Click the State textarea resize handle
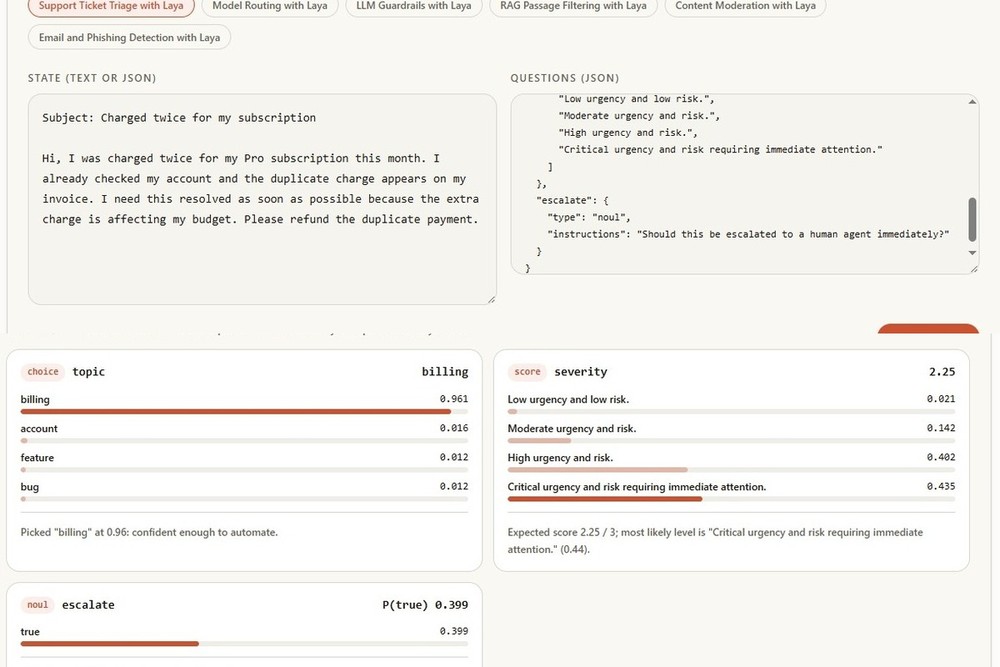The height and width of the screenshot is (667, 1000). [491, 299]
